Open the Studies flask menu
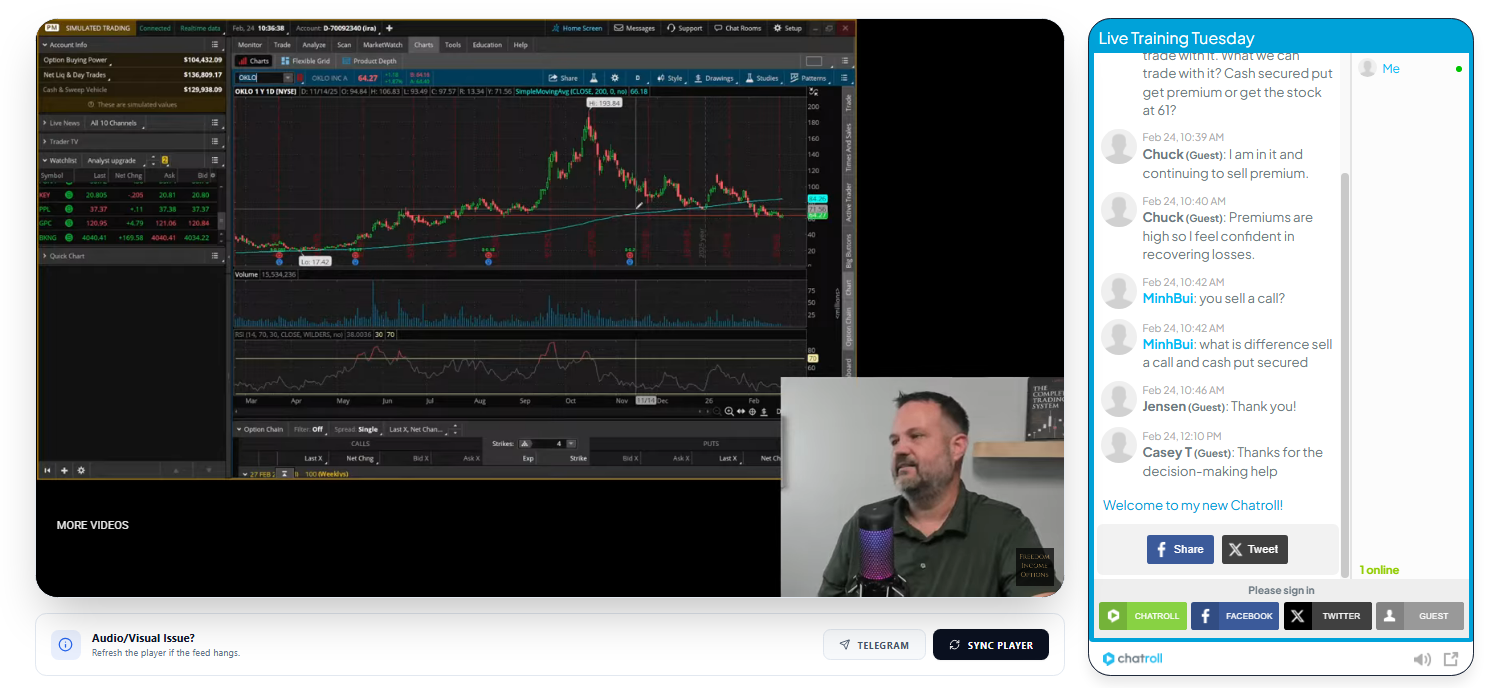 [760, 78]
